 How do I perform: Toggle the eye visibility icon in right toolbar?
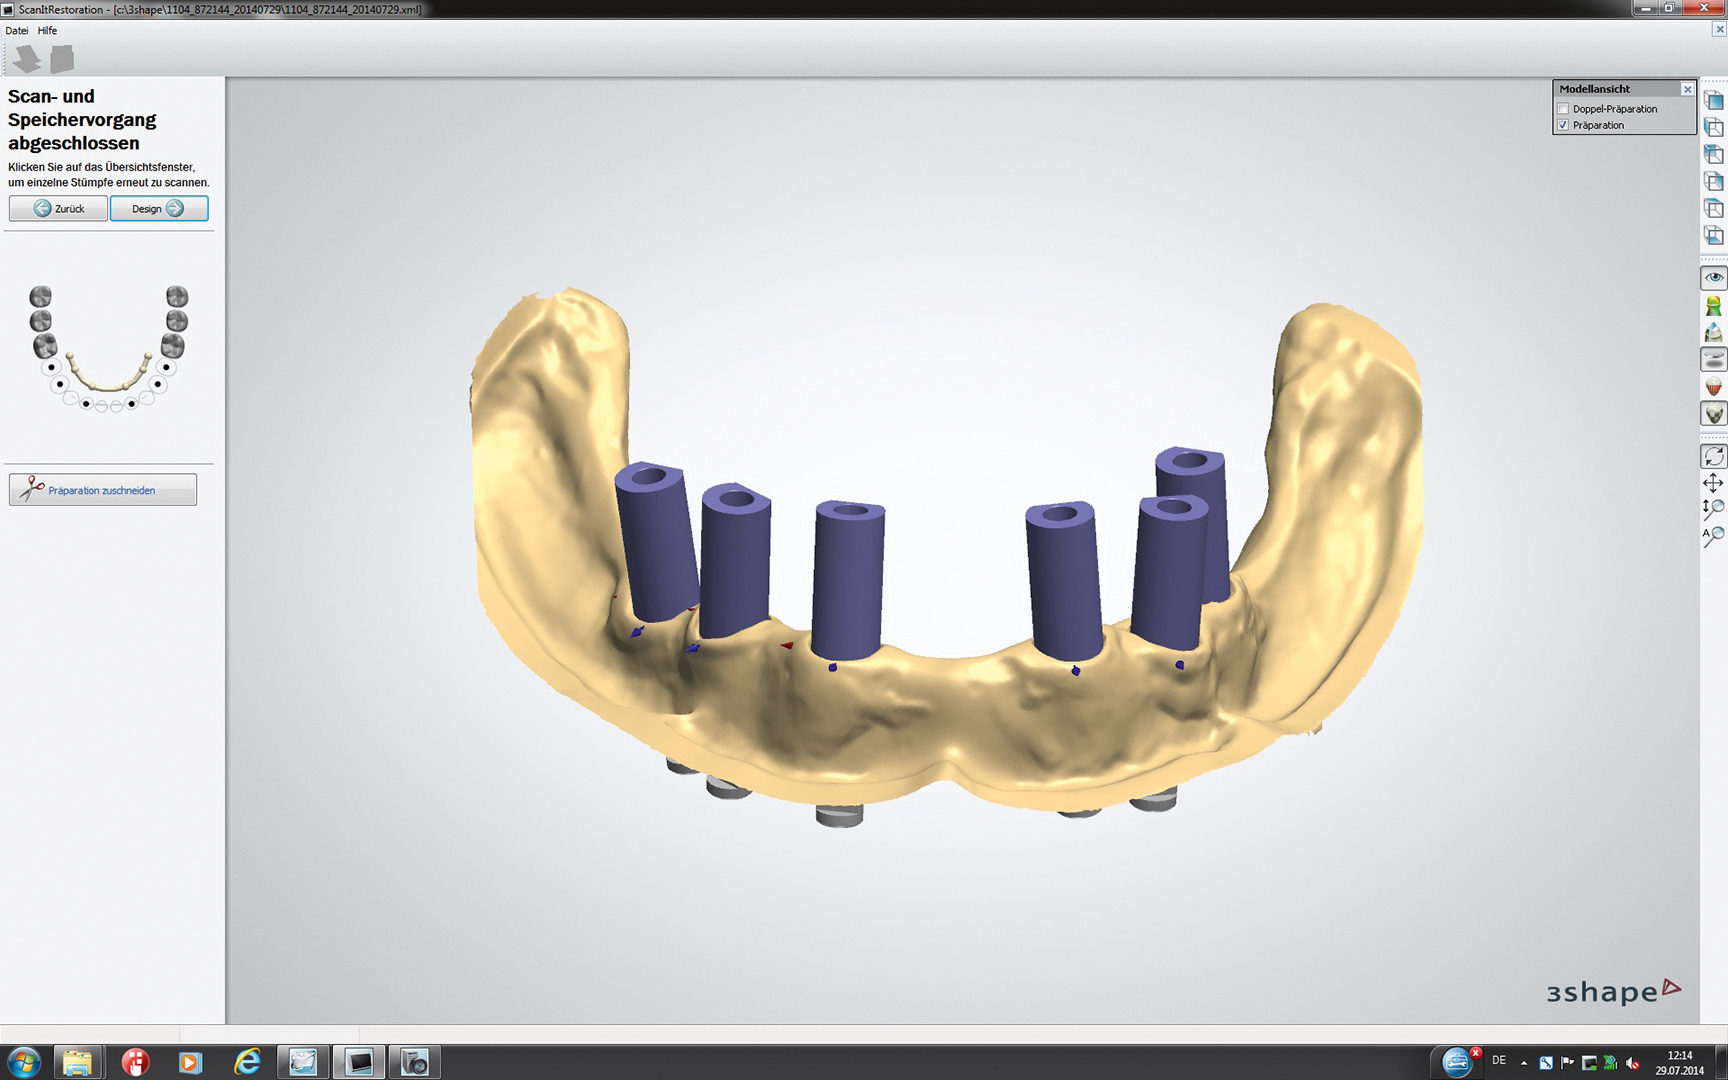[1713, 278]
